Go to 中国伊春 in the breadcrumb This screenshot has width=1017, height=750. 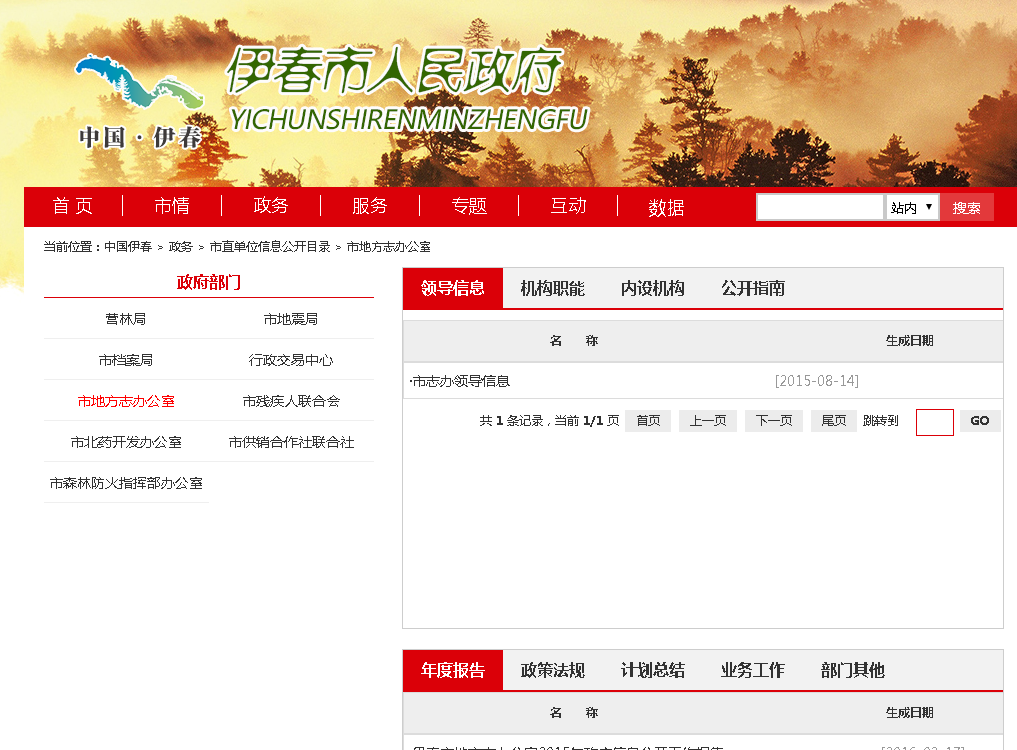click(x=128, y=247)
